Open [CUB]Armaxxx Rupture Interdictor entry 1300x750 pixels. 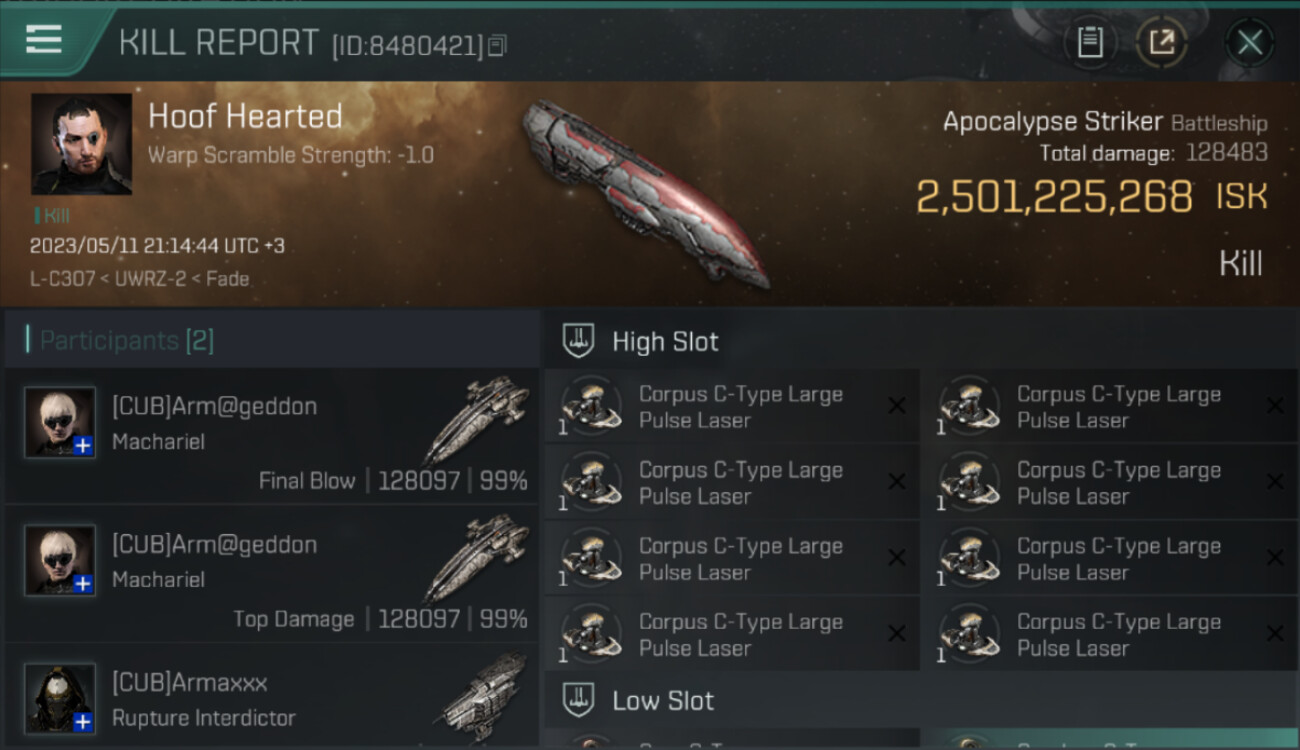[272, 696]
